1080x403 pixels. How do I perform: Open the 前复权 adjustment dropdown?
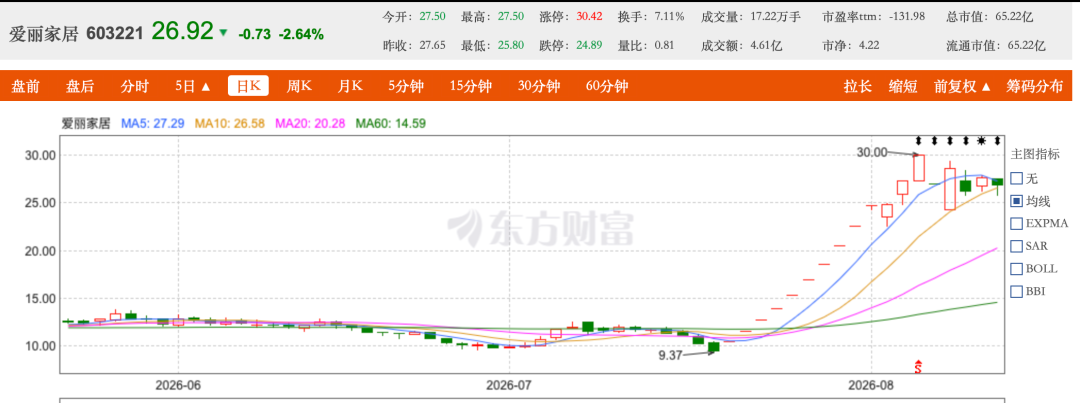962,86
